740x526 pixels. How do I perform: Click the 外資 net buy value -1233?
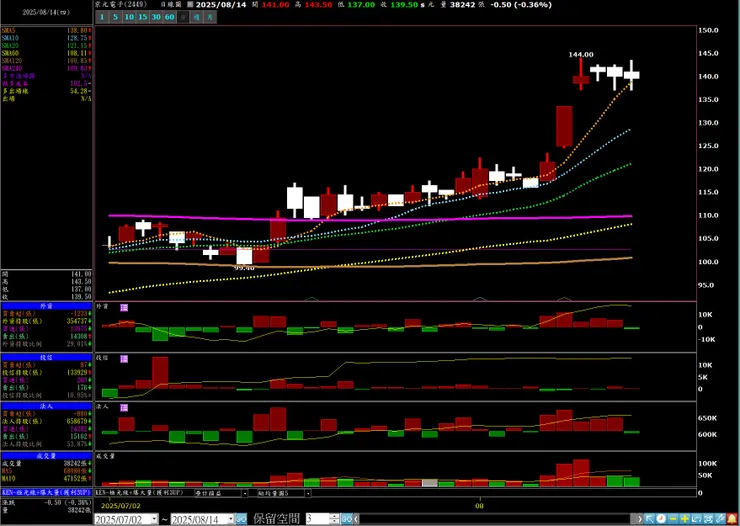tap(78, 313)
